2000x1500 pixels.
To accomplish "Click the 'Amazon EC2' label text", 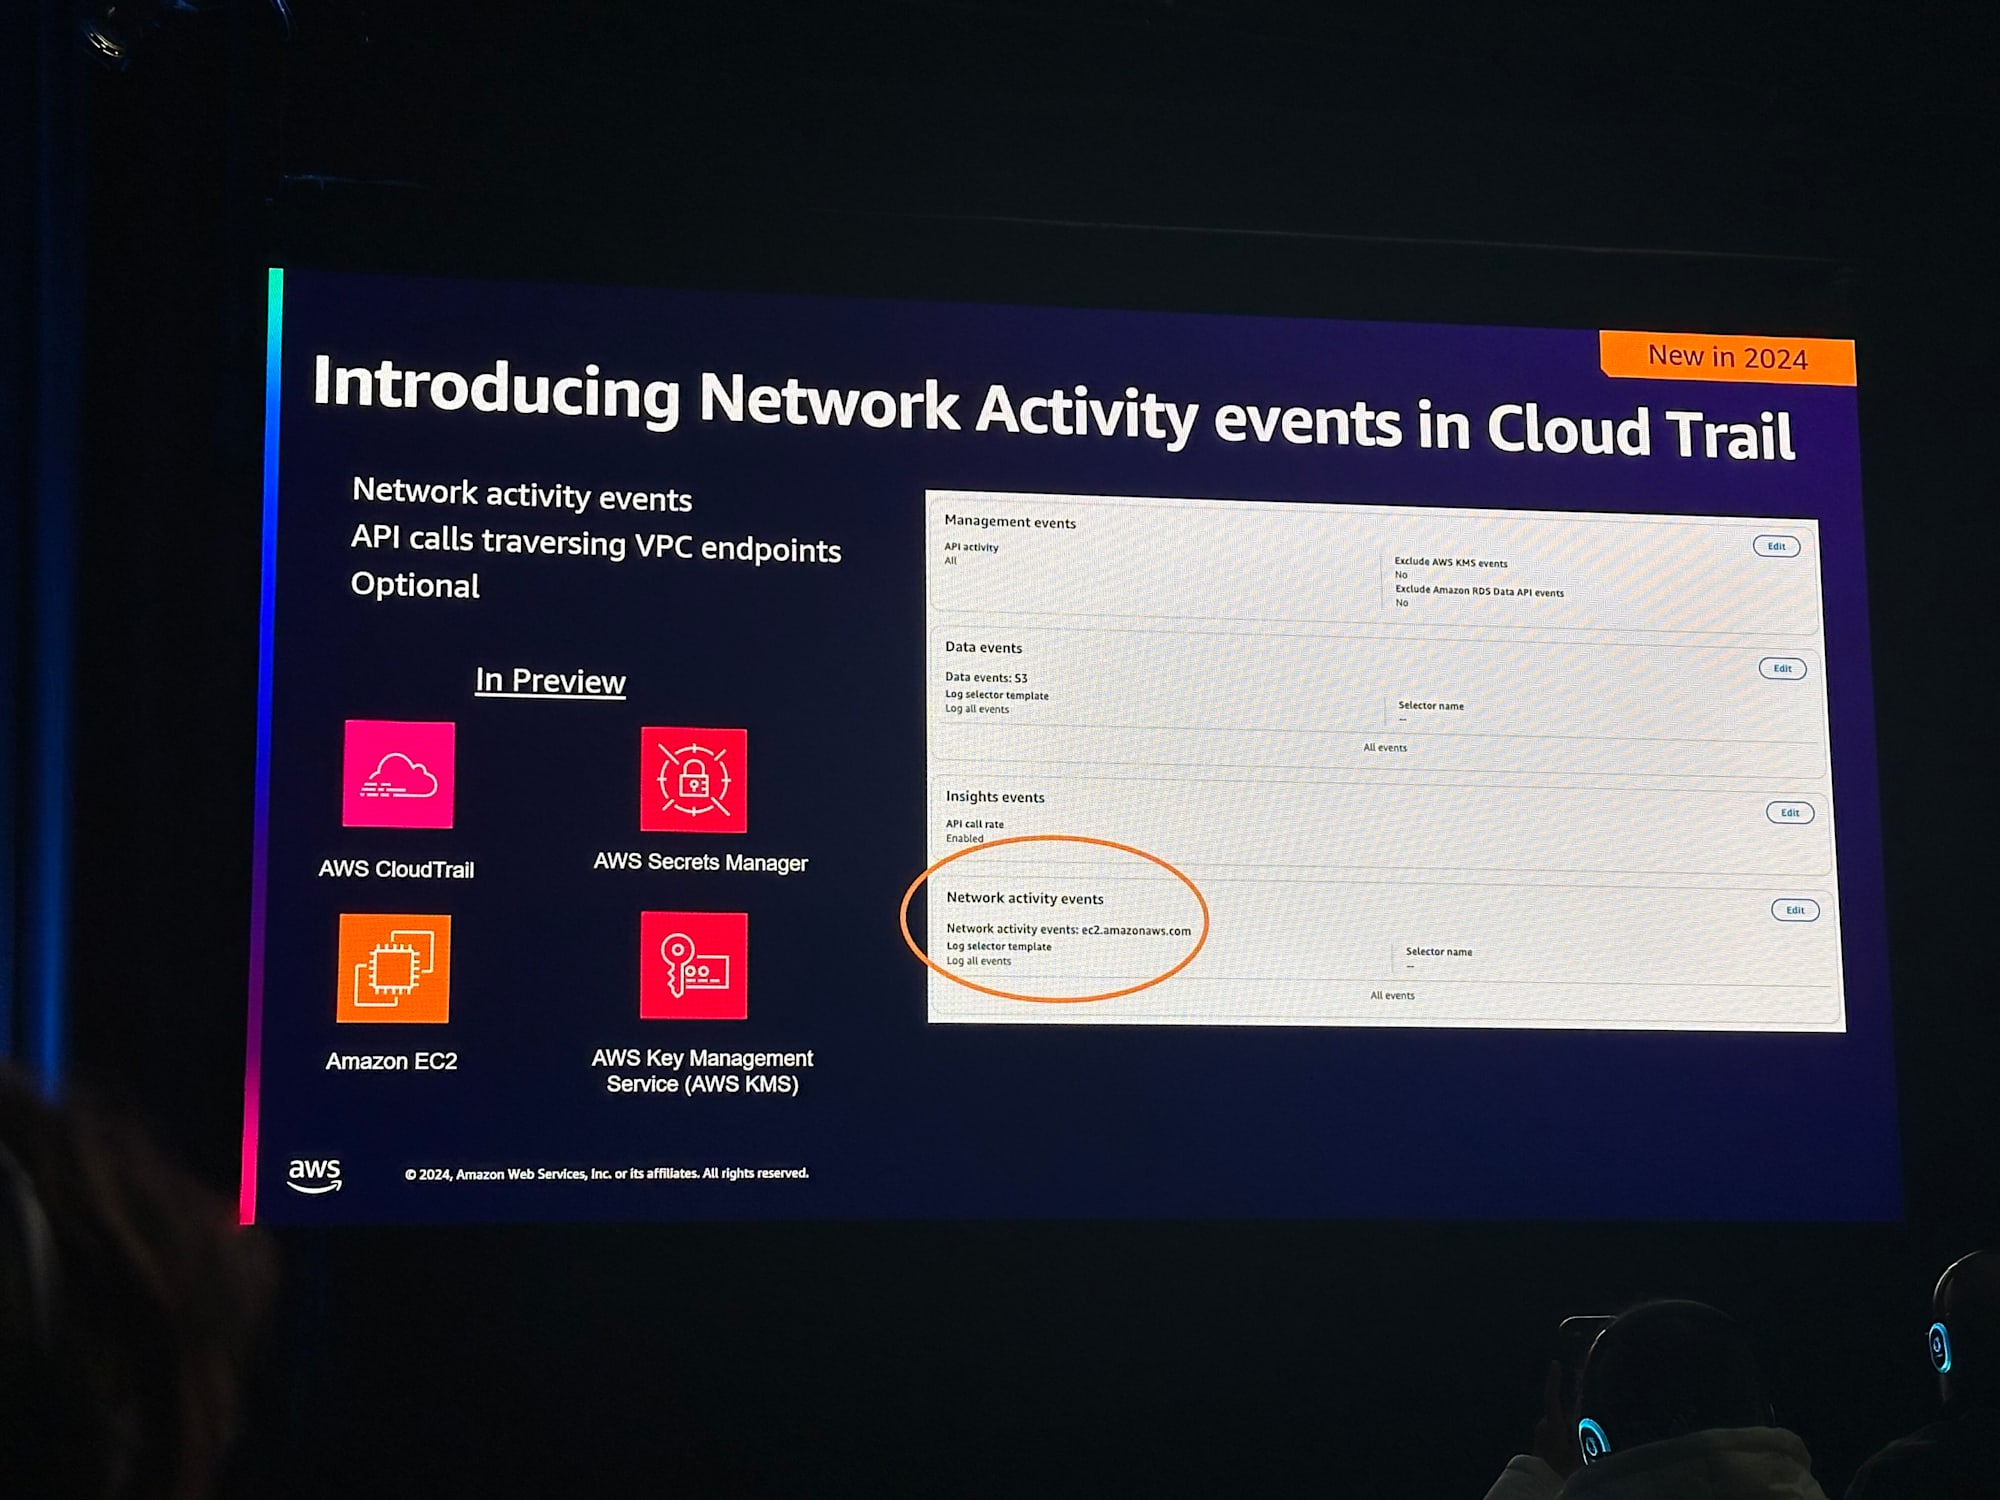I will 391,1061.
